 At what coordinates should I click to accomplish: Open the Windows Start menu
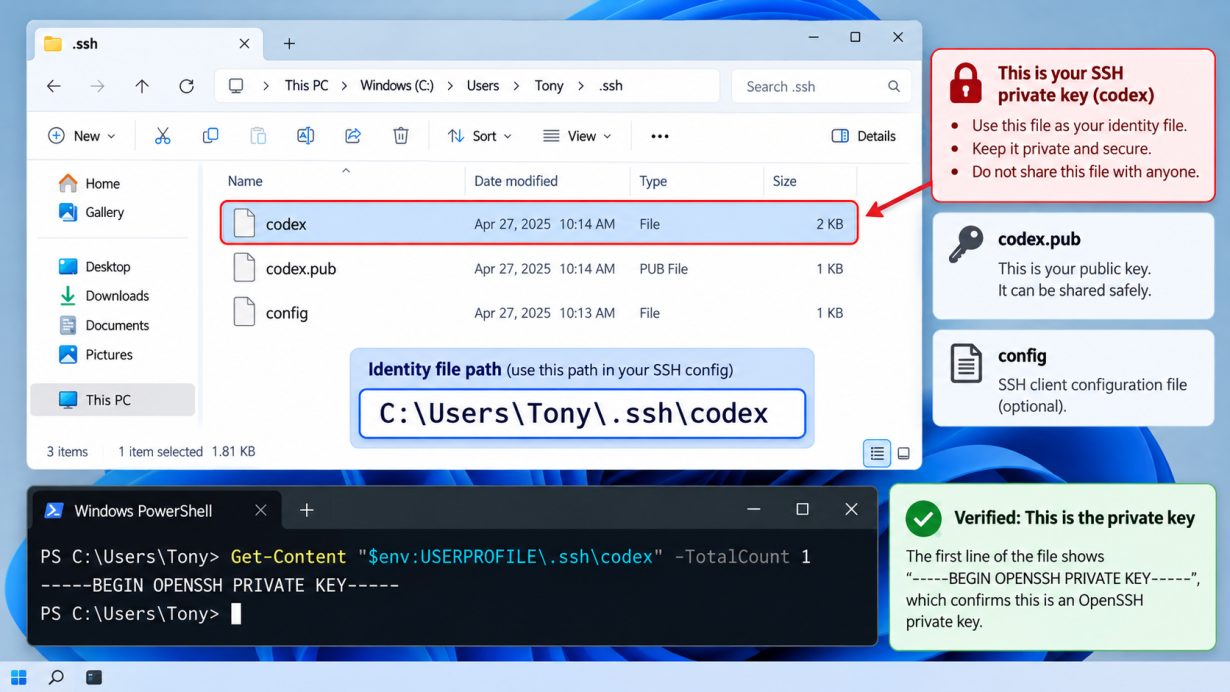coord(18,677)
